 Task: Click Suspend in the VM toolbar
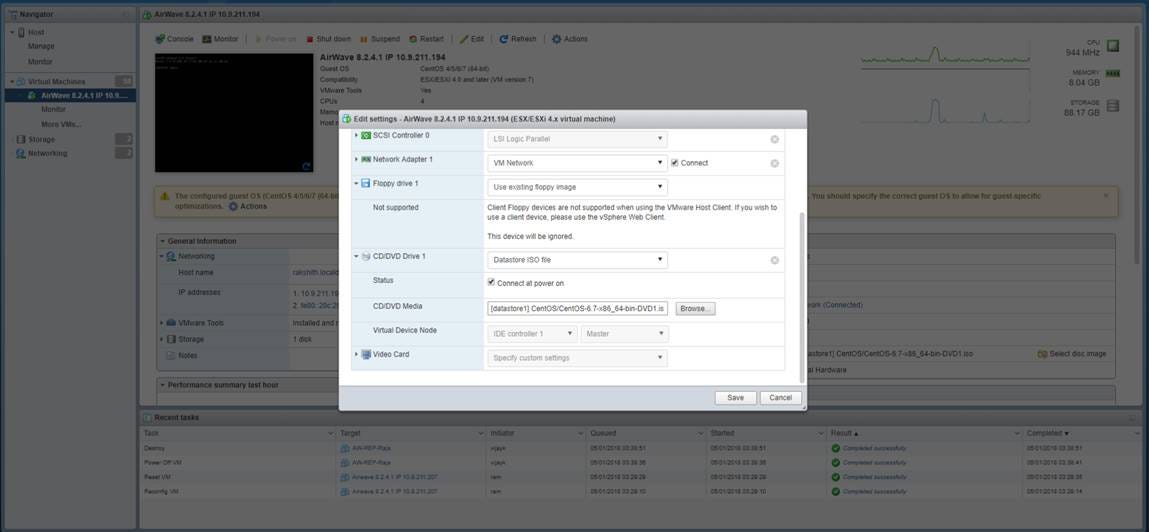click(380, 39)
